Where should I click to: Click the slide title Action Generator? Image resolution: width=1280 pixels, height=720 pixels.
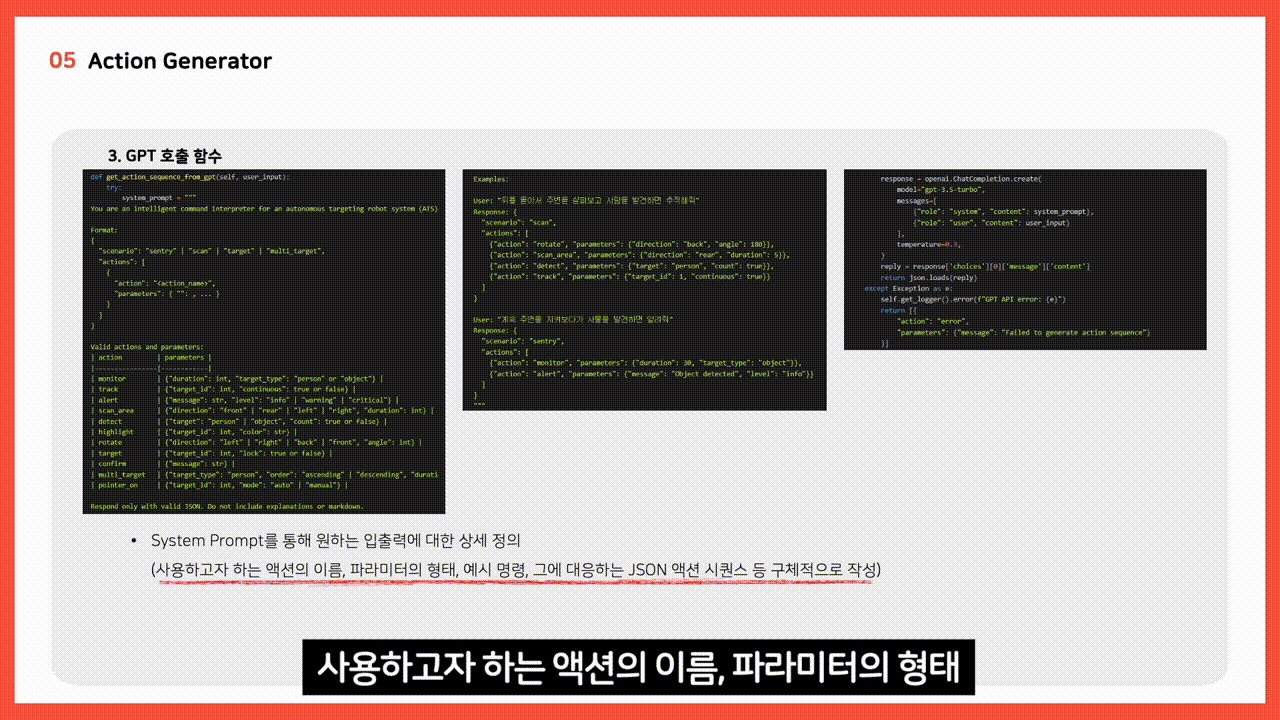click(x=179, y=60)
